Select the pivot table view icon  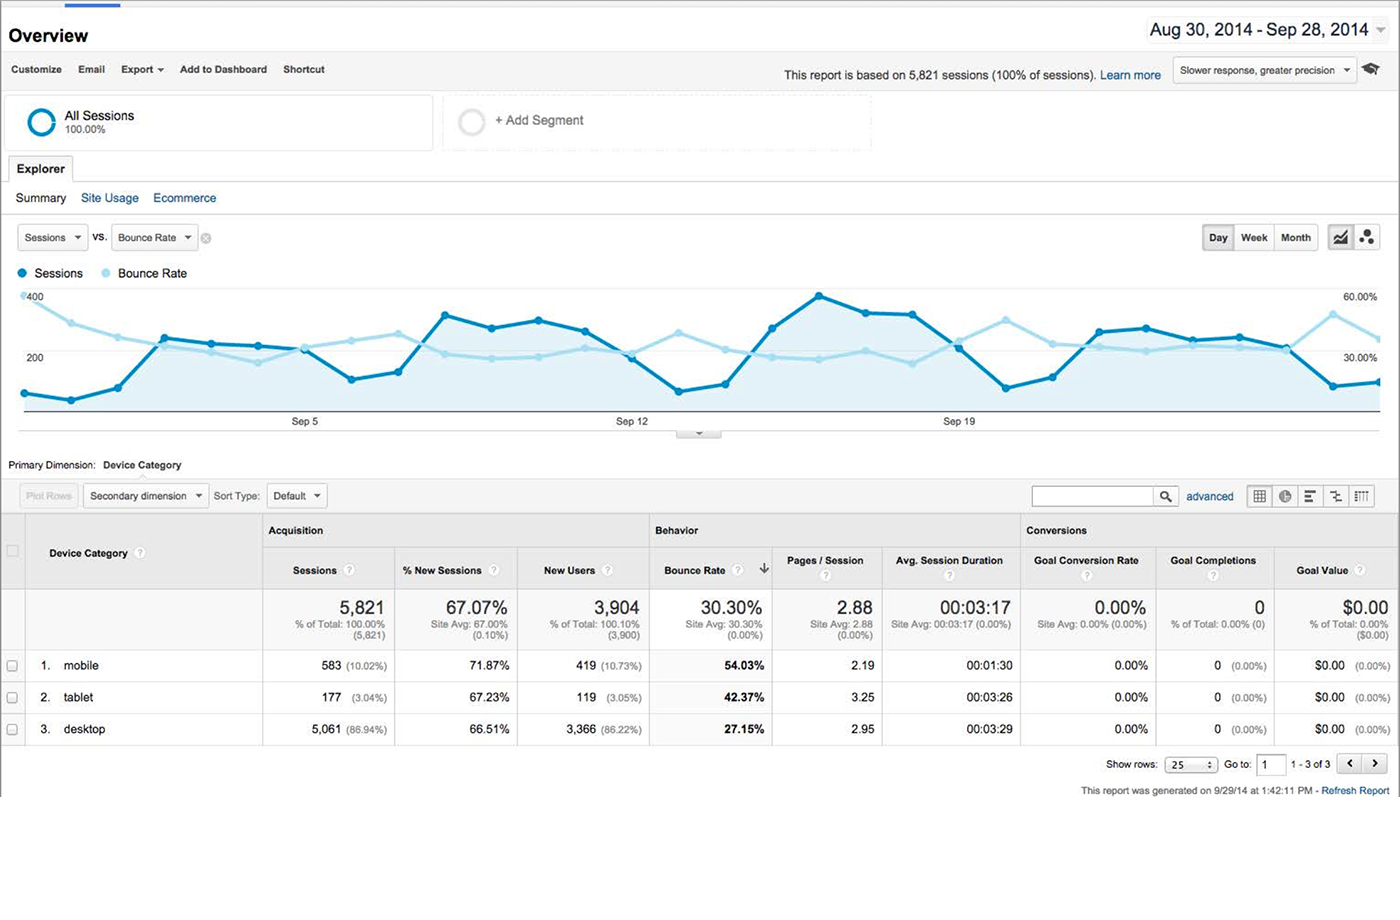(1361, 496)
